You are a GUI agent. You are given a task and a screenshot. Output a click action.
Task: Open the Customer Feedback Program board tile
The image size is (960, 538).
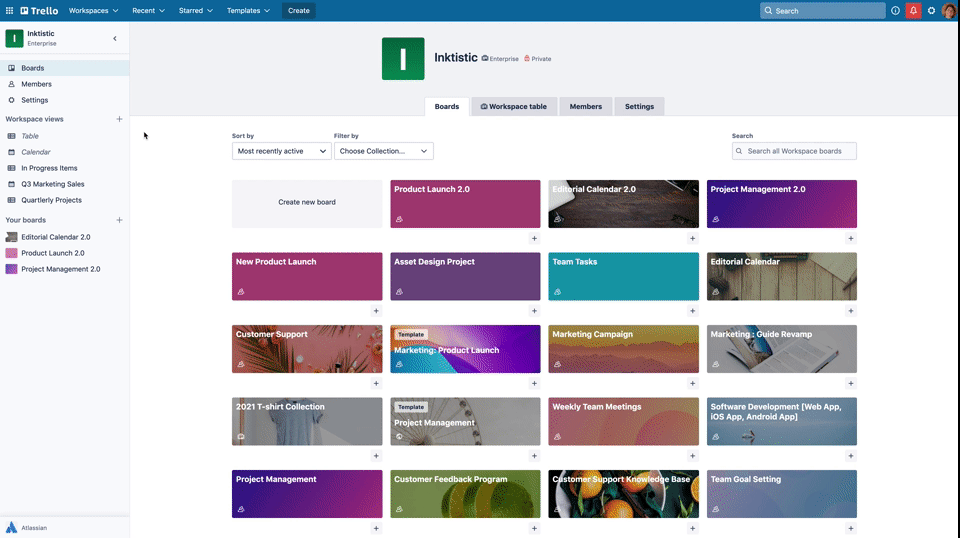coord(465,494)
